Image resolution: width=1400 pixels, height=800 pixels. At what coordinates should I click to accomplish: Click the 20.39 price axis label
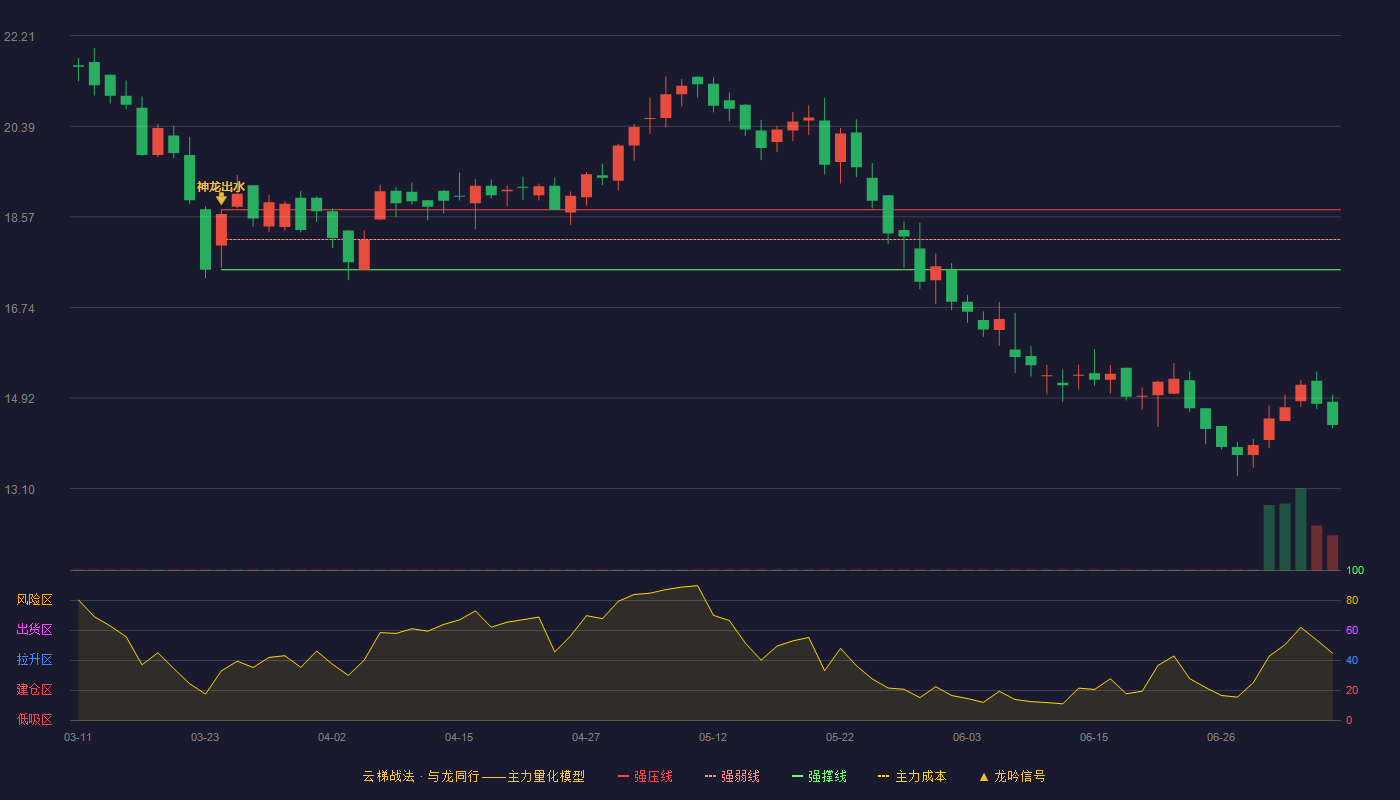19,127
